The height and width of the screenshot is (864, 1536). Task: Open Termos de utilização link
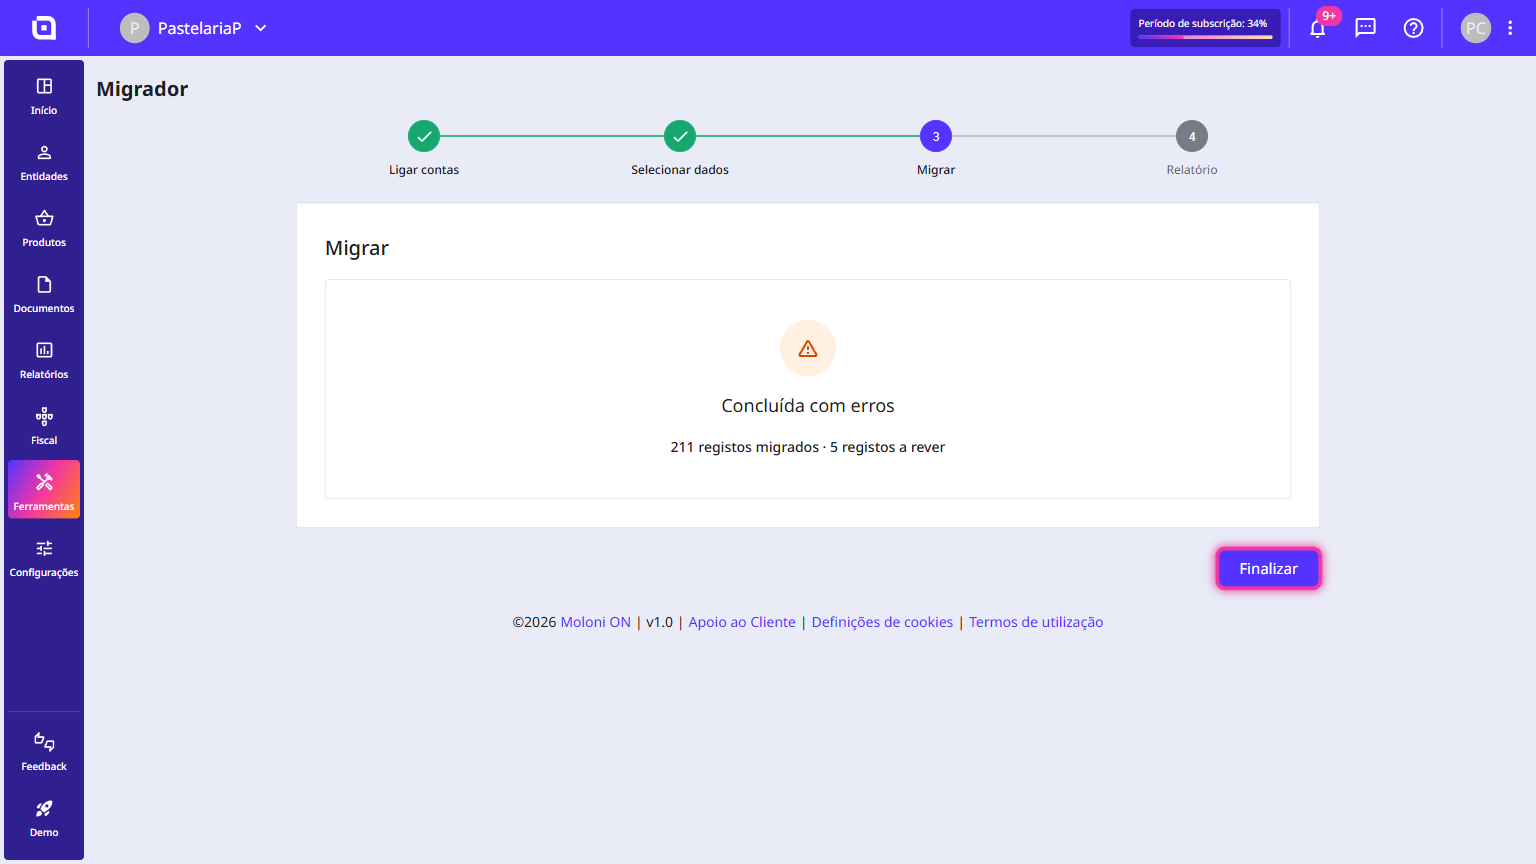click(1036, 622)
